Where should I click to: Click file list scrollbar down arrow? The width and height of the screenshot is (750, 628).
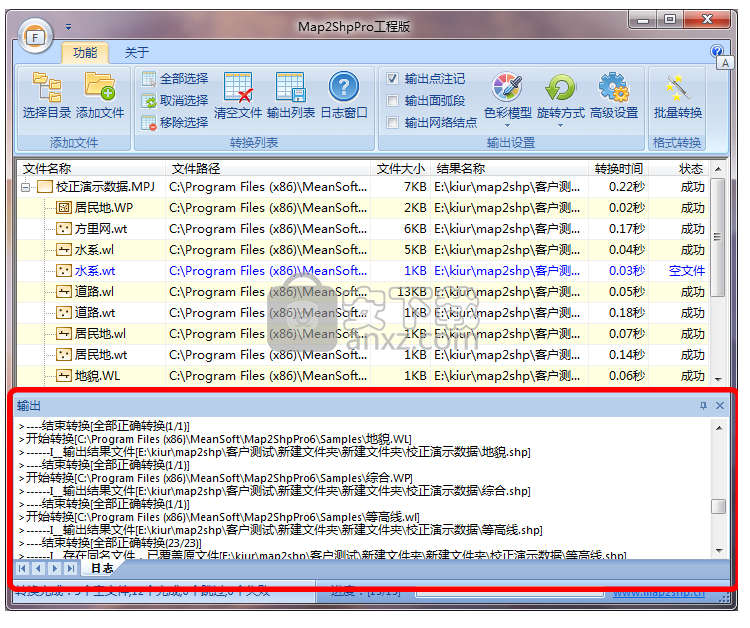click(x=718, y=379)
